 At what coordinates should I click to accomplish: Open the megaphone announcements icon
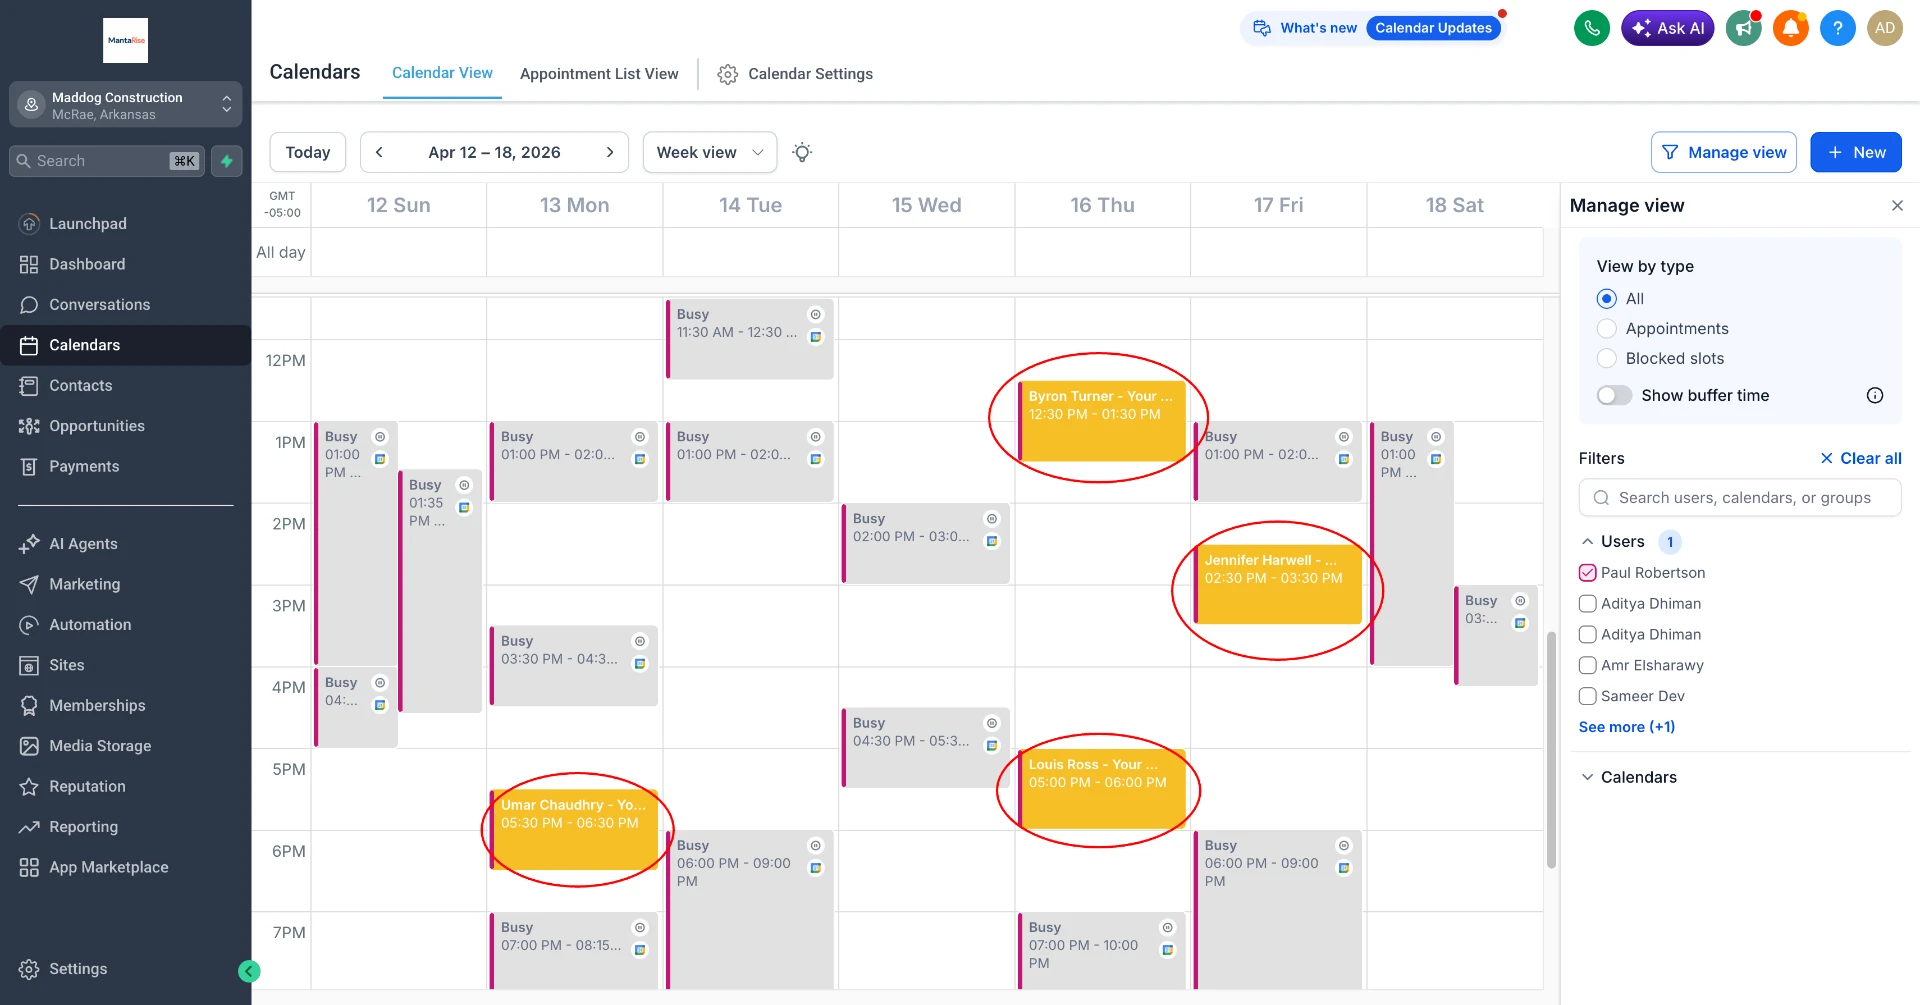click(x=1744, y=28)
